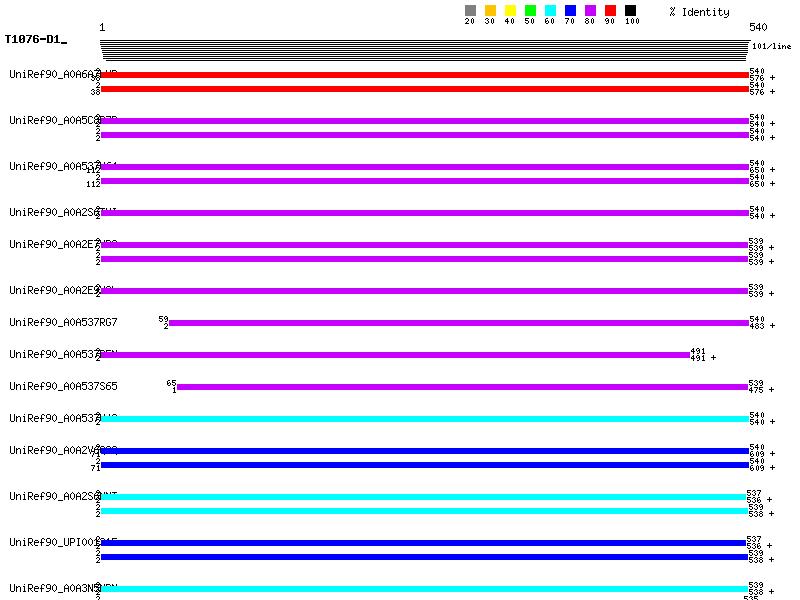Image resolution: width=800 pixels, height=600 pixels.
Task: Select the black 100% identity swatch
Action: (630, 11)
